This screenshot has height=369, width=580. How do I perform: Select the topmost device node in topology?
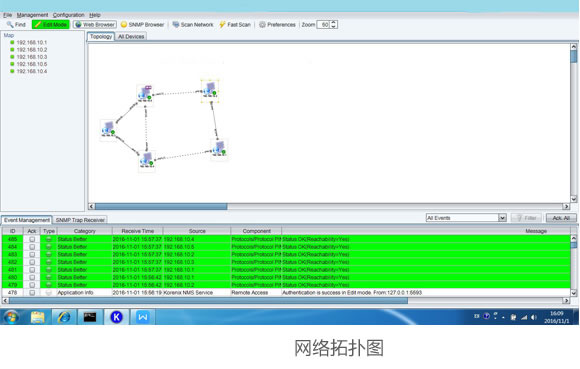tap(210, 90)
